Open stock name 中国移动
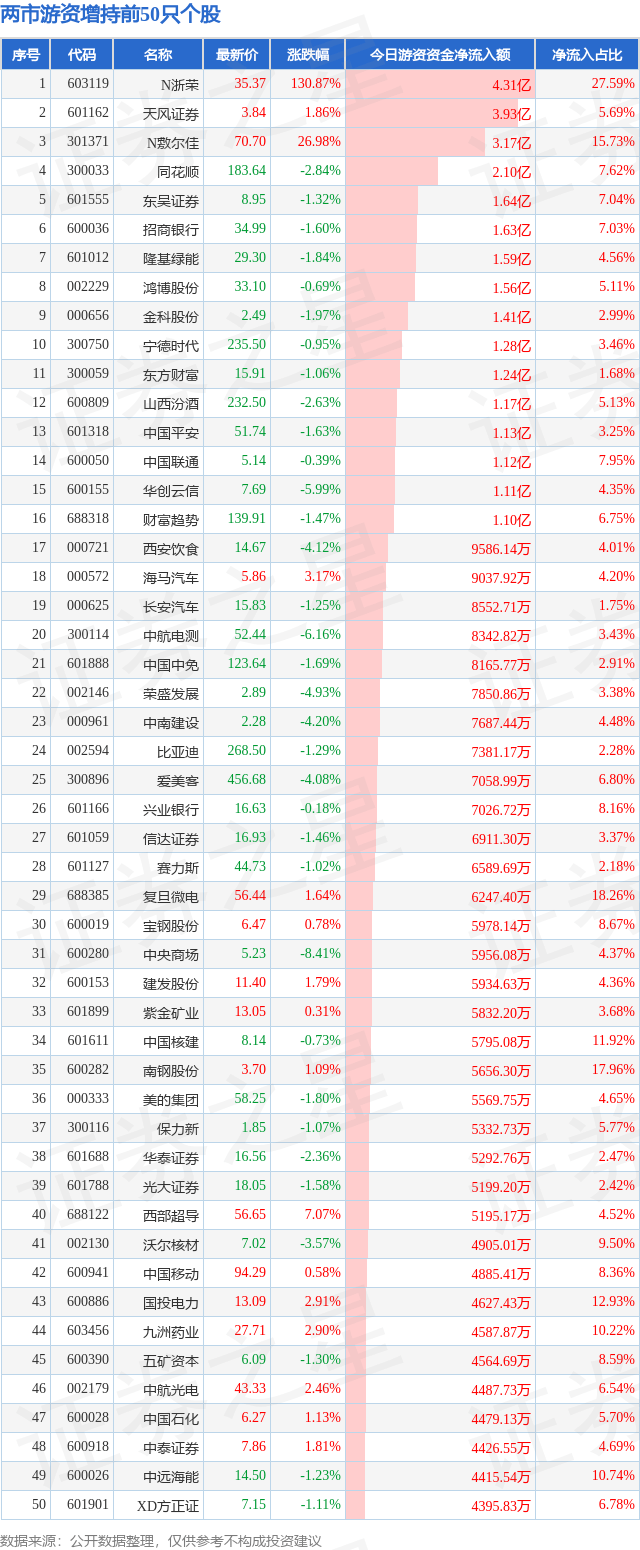This screenshot has height=1550, width=640. pos(170,1273)
